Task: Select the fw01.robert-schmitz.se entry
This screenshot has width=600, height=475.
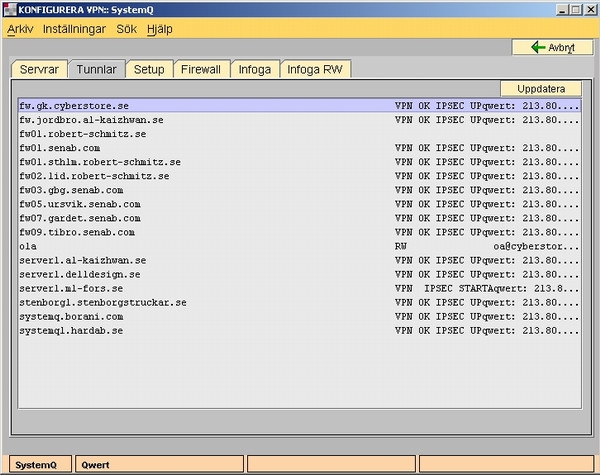Action: [x=300, y=133]
